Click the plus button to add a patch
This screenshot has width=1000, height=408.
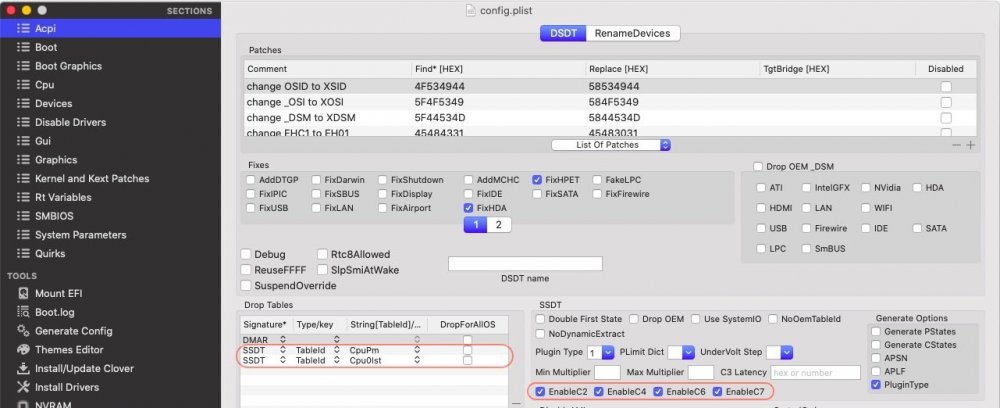(970, 145)
